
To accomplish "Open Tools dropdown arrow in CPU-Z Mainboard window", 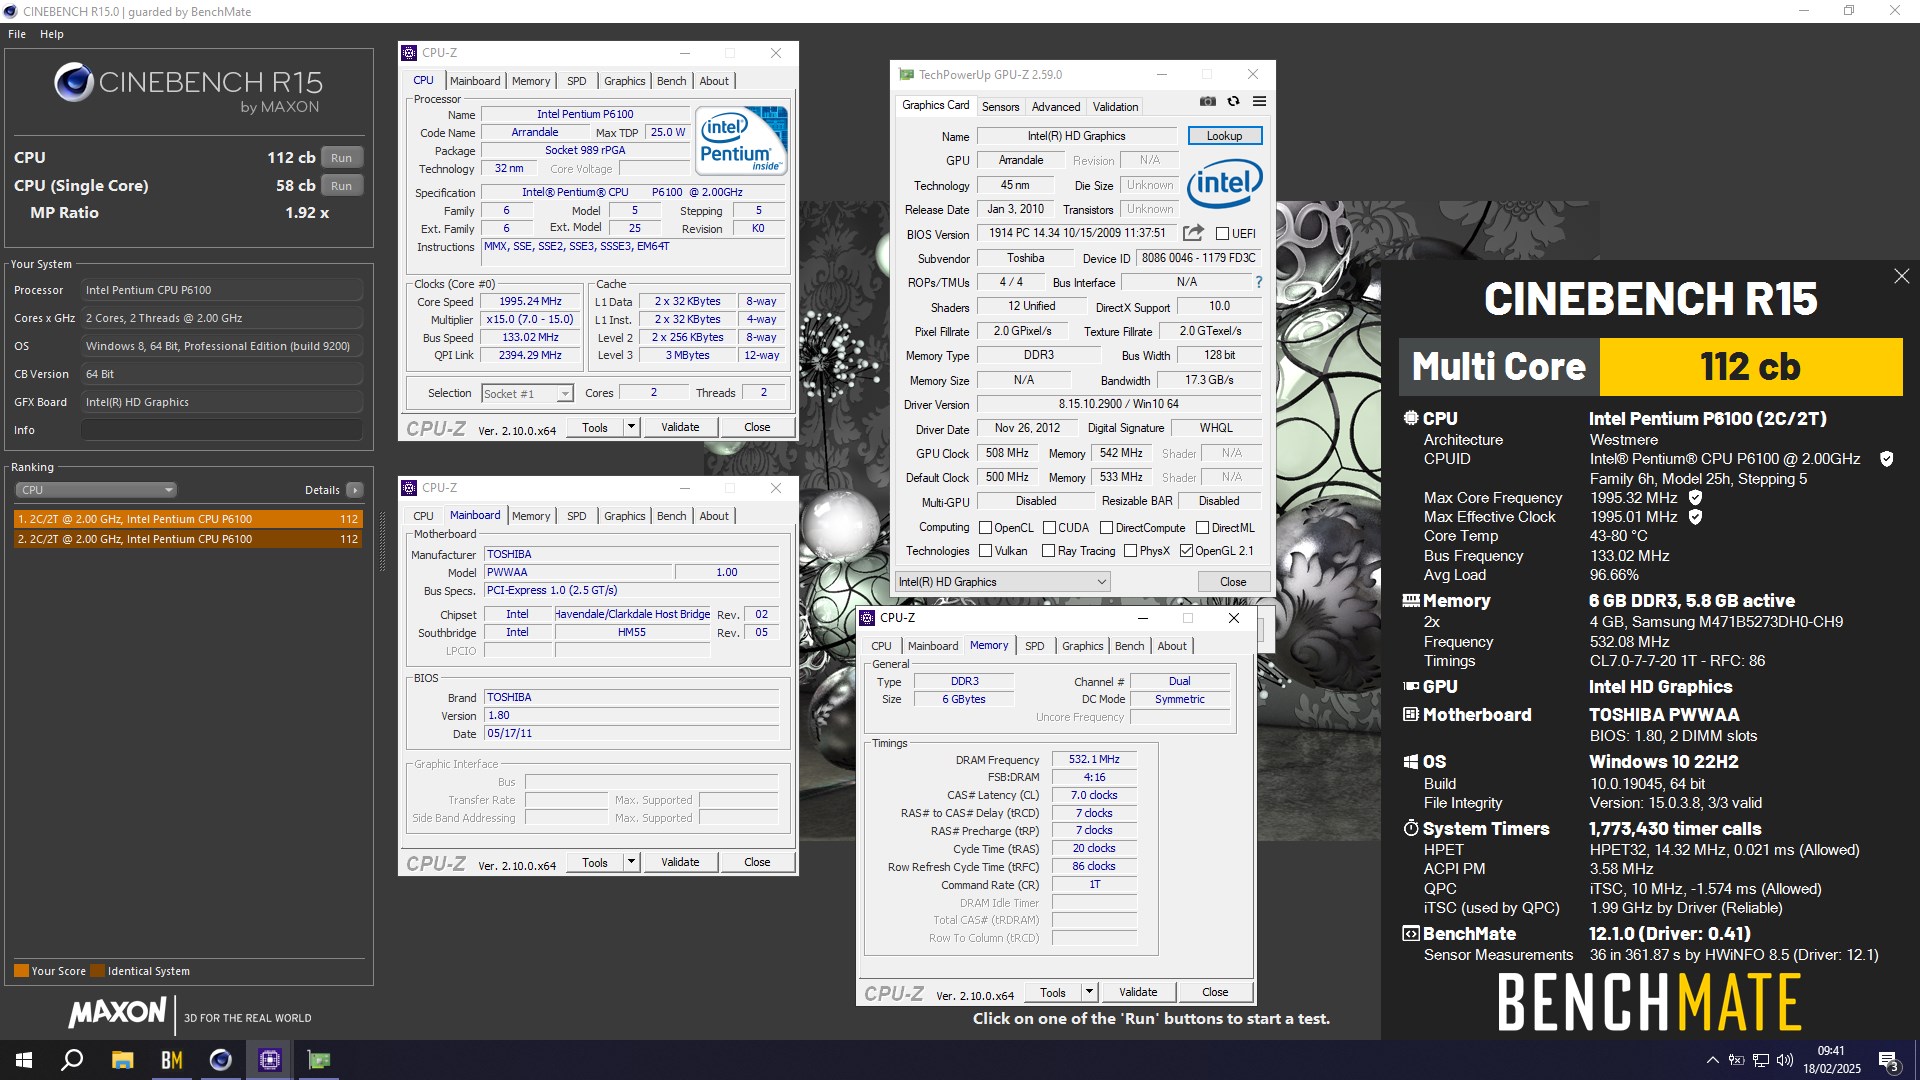I will coord(631,862).
